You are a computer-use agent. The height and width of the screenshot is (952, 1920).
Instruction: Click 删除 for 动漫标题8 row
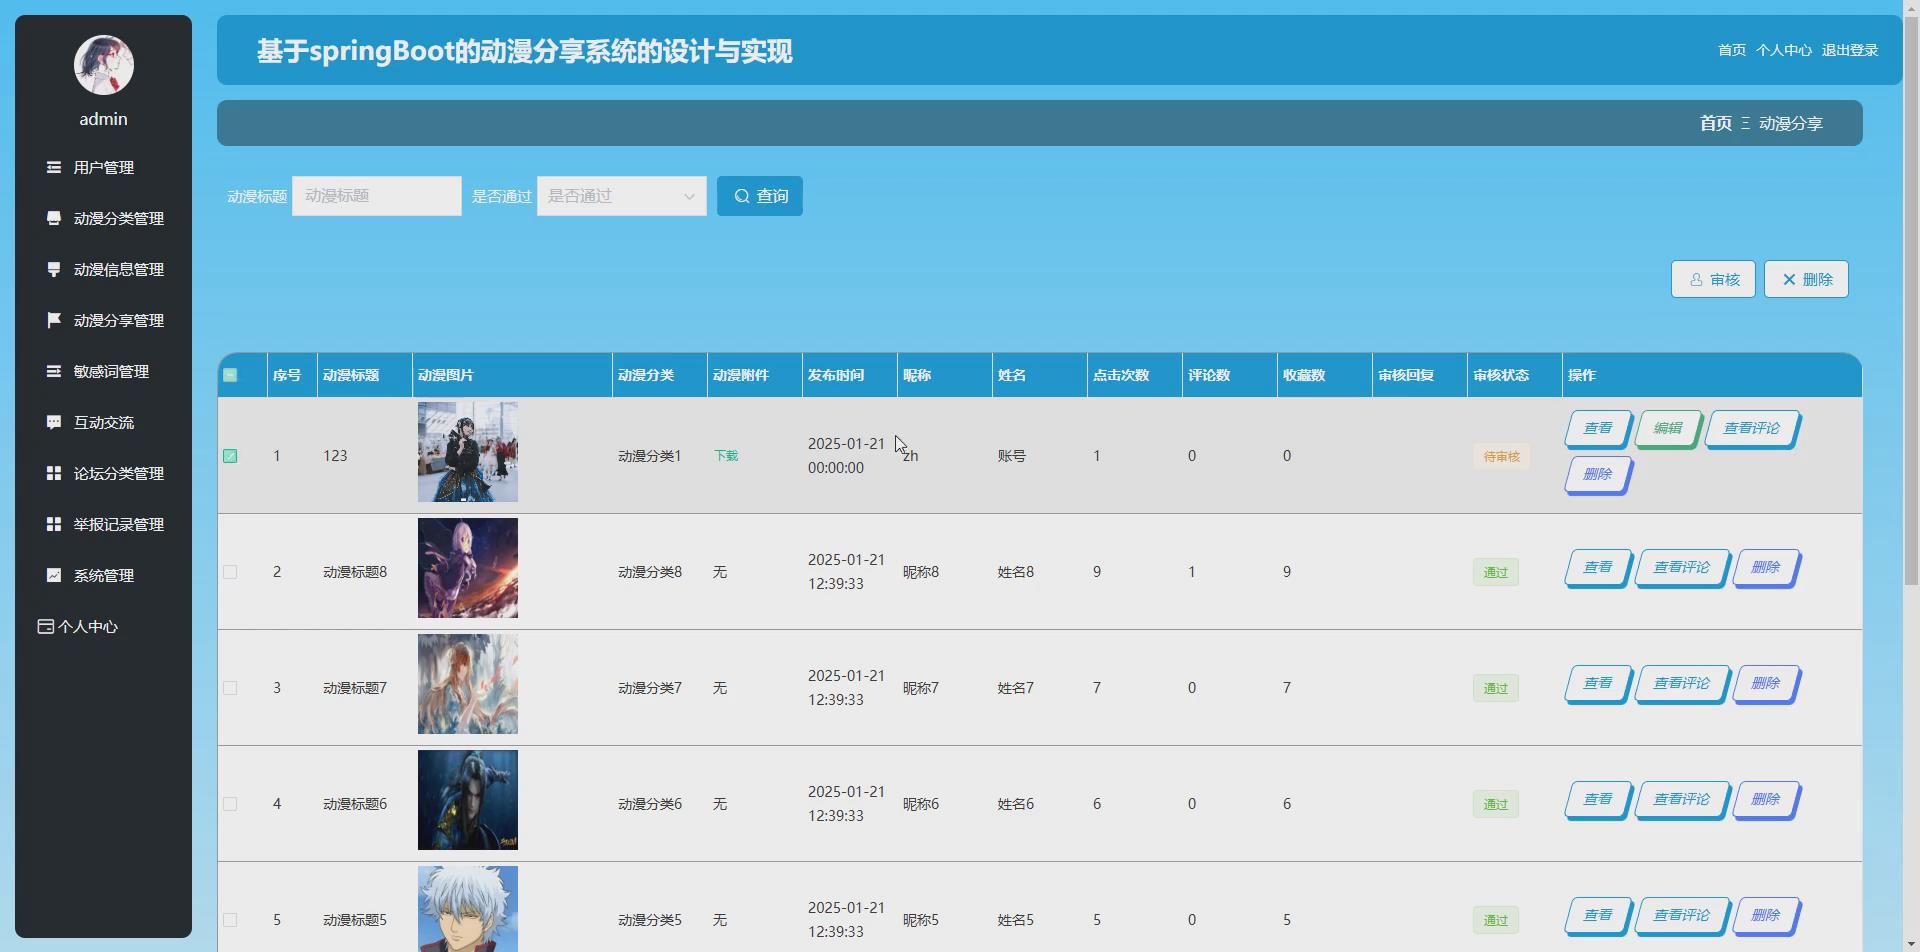pyautogui.click(x=1766, y=568)
